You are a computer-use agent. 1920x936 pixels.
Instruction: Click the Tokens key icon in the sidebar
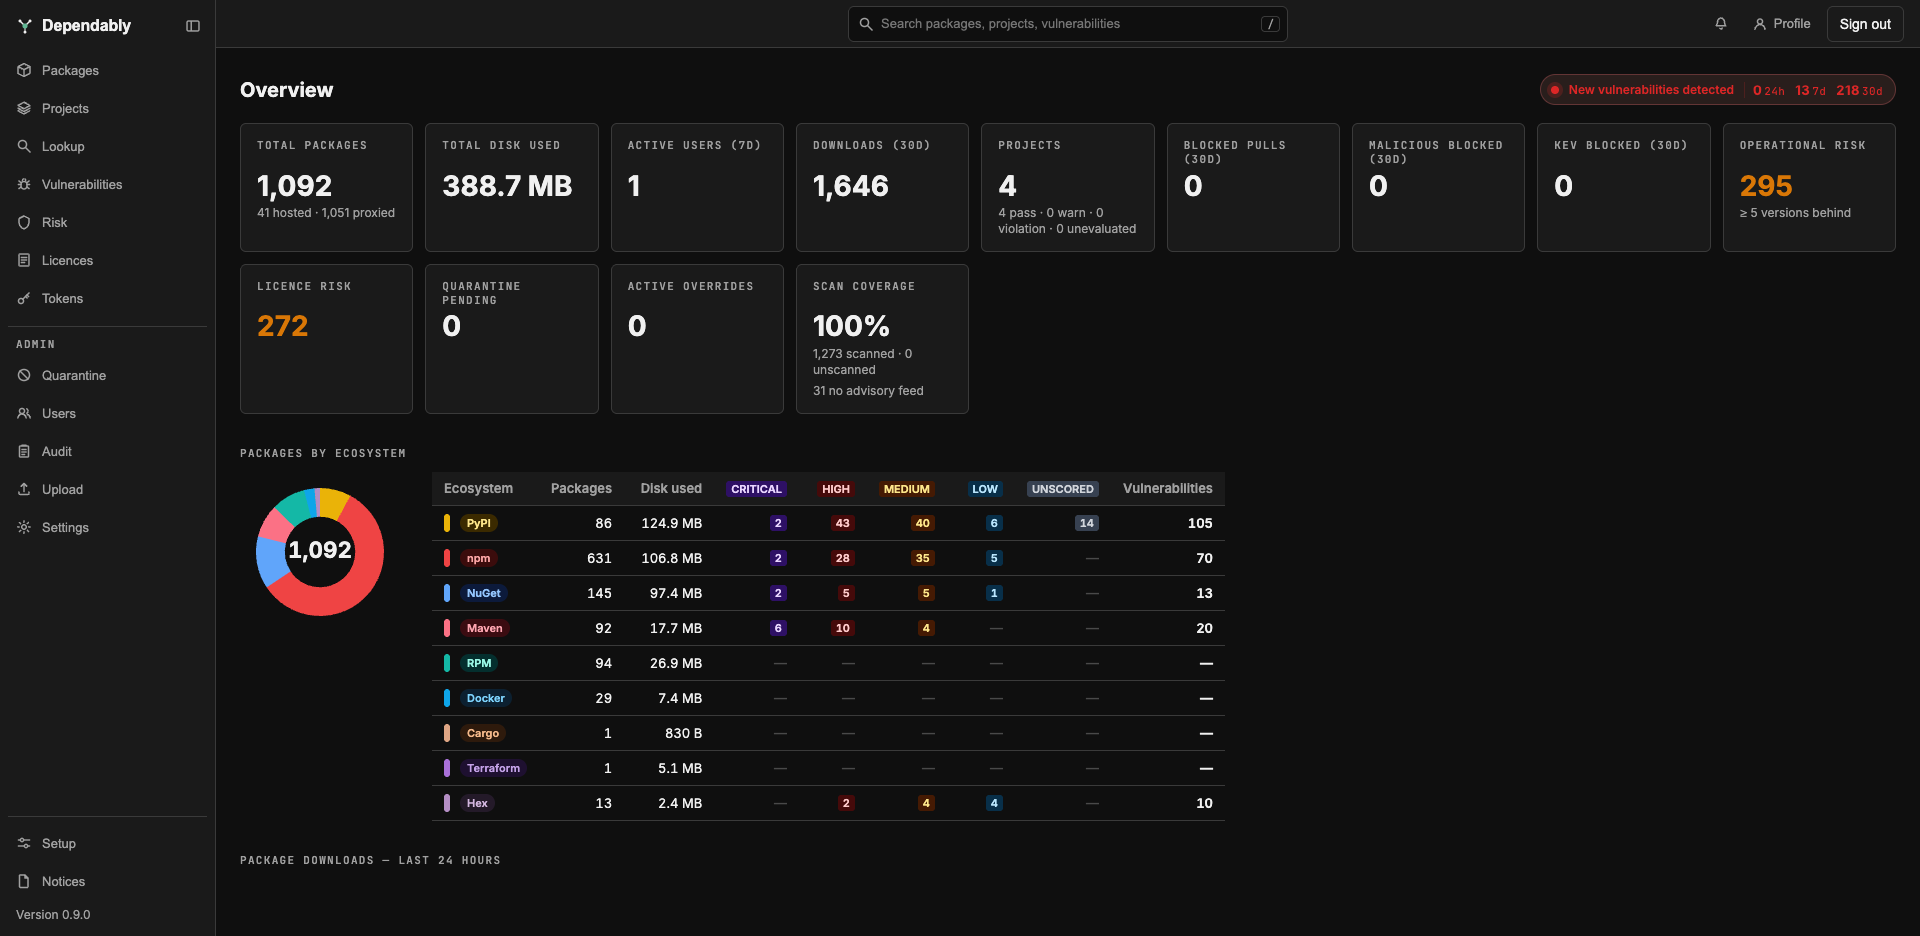[x=24, y=298]
